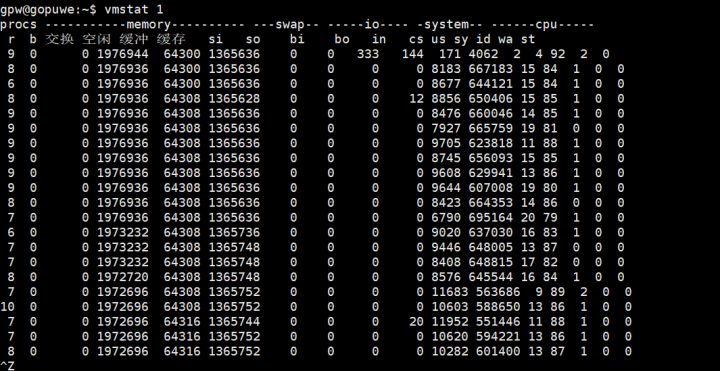Click the ^Z text at bottom
The image size is (720, 371).
coord(7,366)
